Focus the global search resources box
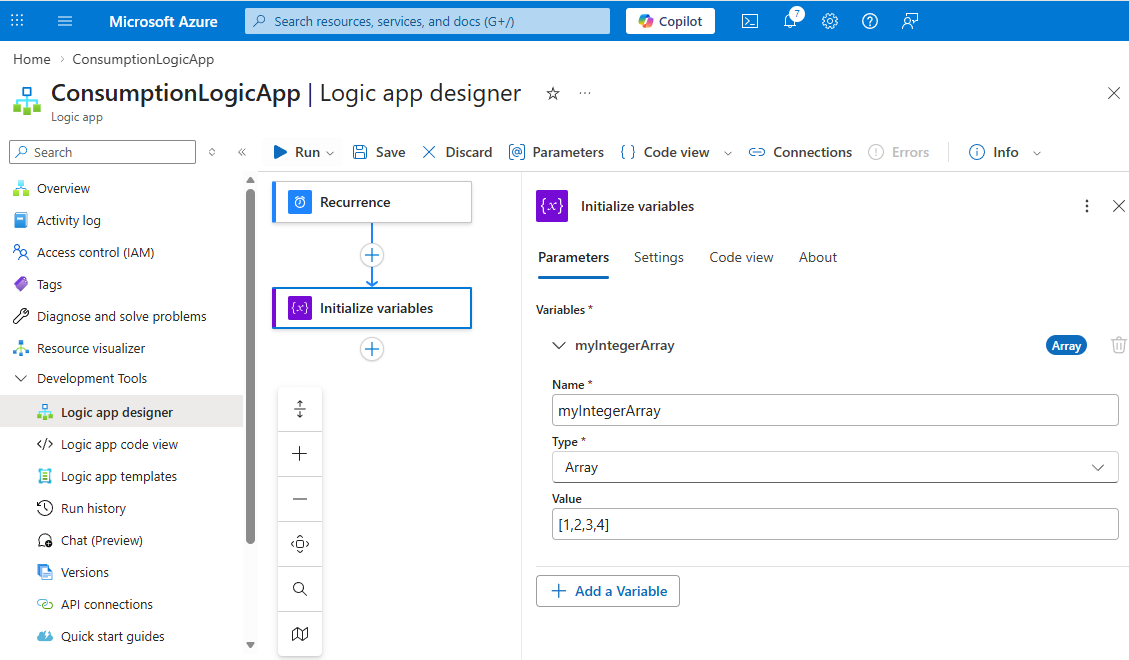Viewport: 1129px width, 660px height. [x=427, y=21]
